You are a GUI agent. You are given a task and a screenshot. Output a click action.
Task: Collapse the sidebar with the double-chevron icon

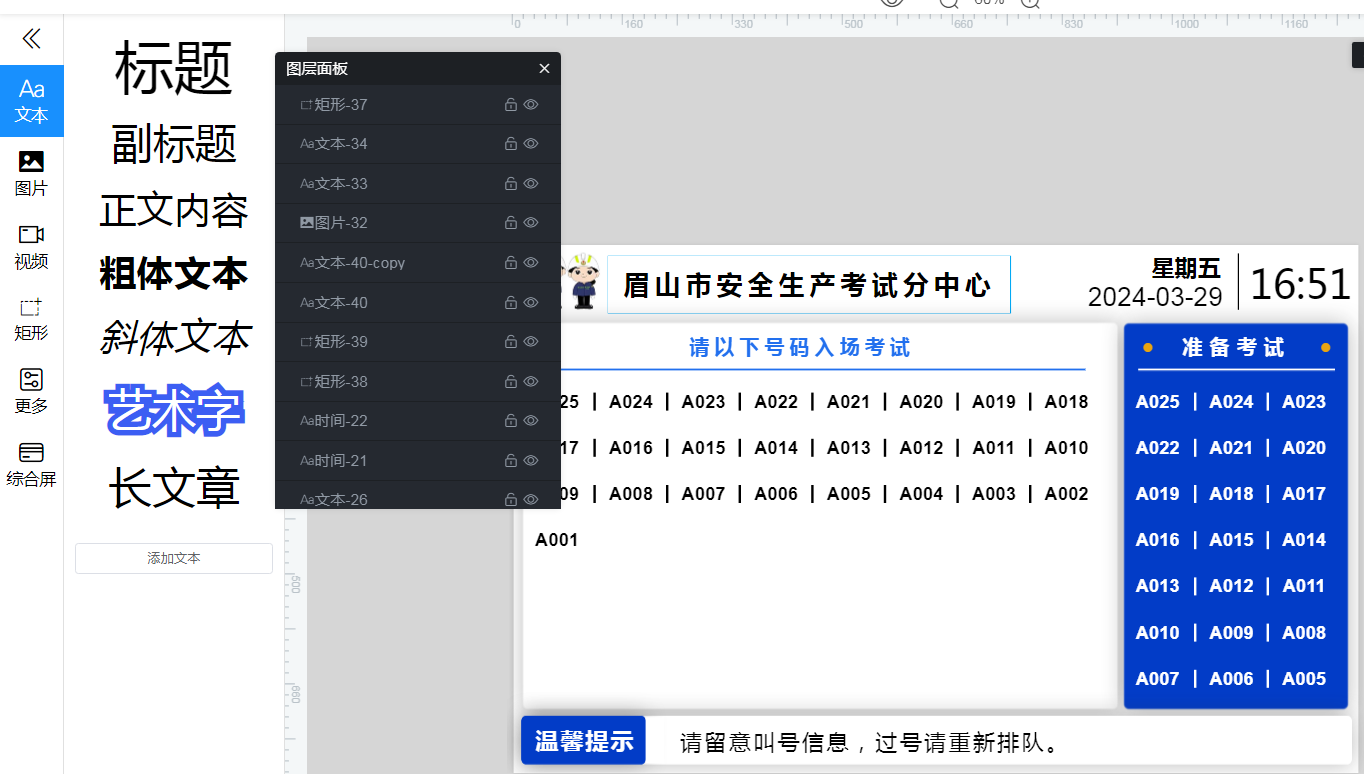(31, 39)
